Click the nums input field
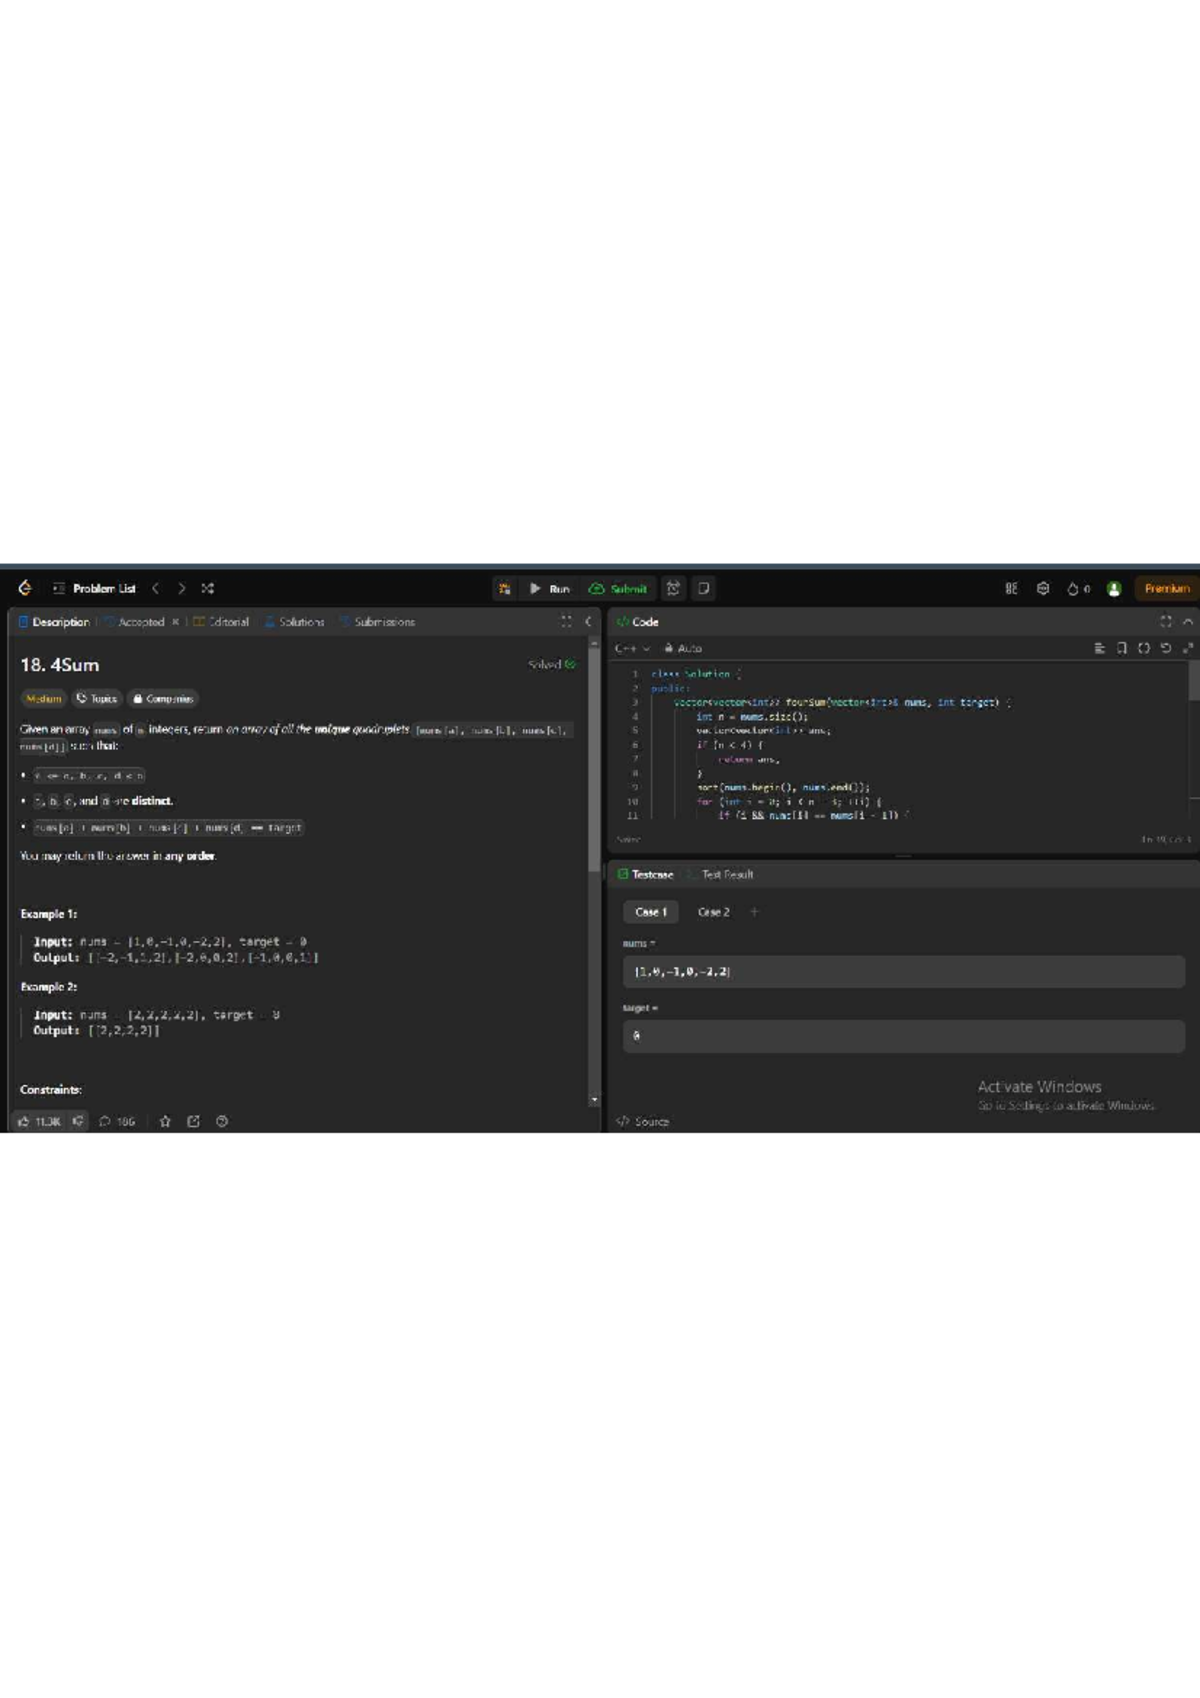The width and height of the screenshot is (1200, 1698). click(x=904, y=971)
